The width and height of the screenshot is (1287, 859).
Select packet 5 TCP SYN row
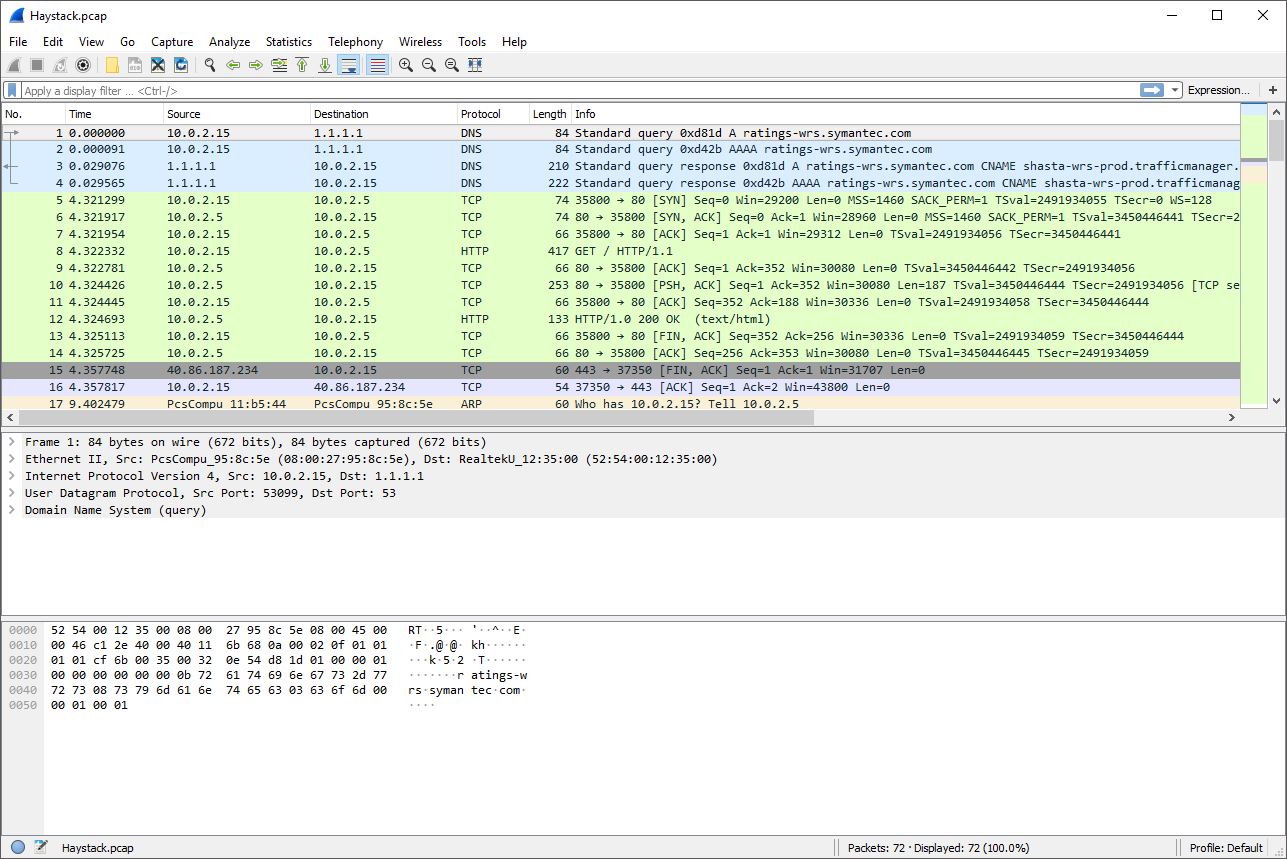(x=620, y=200)
